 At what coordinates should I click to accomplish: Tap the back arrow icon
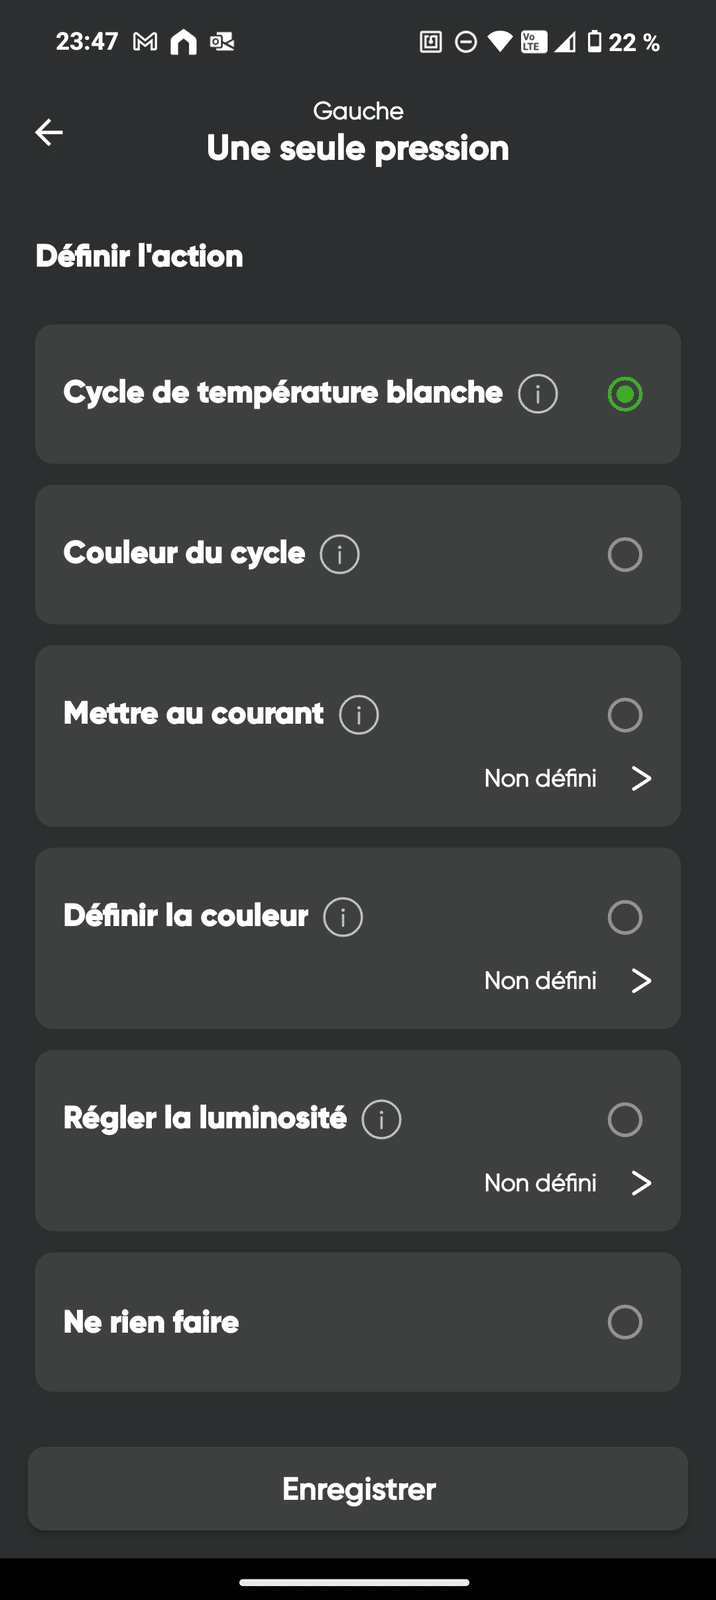[49, 132]
